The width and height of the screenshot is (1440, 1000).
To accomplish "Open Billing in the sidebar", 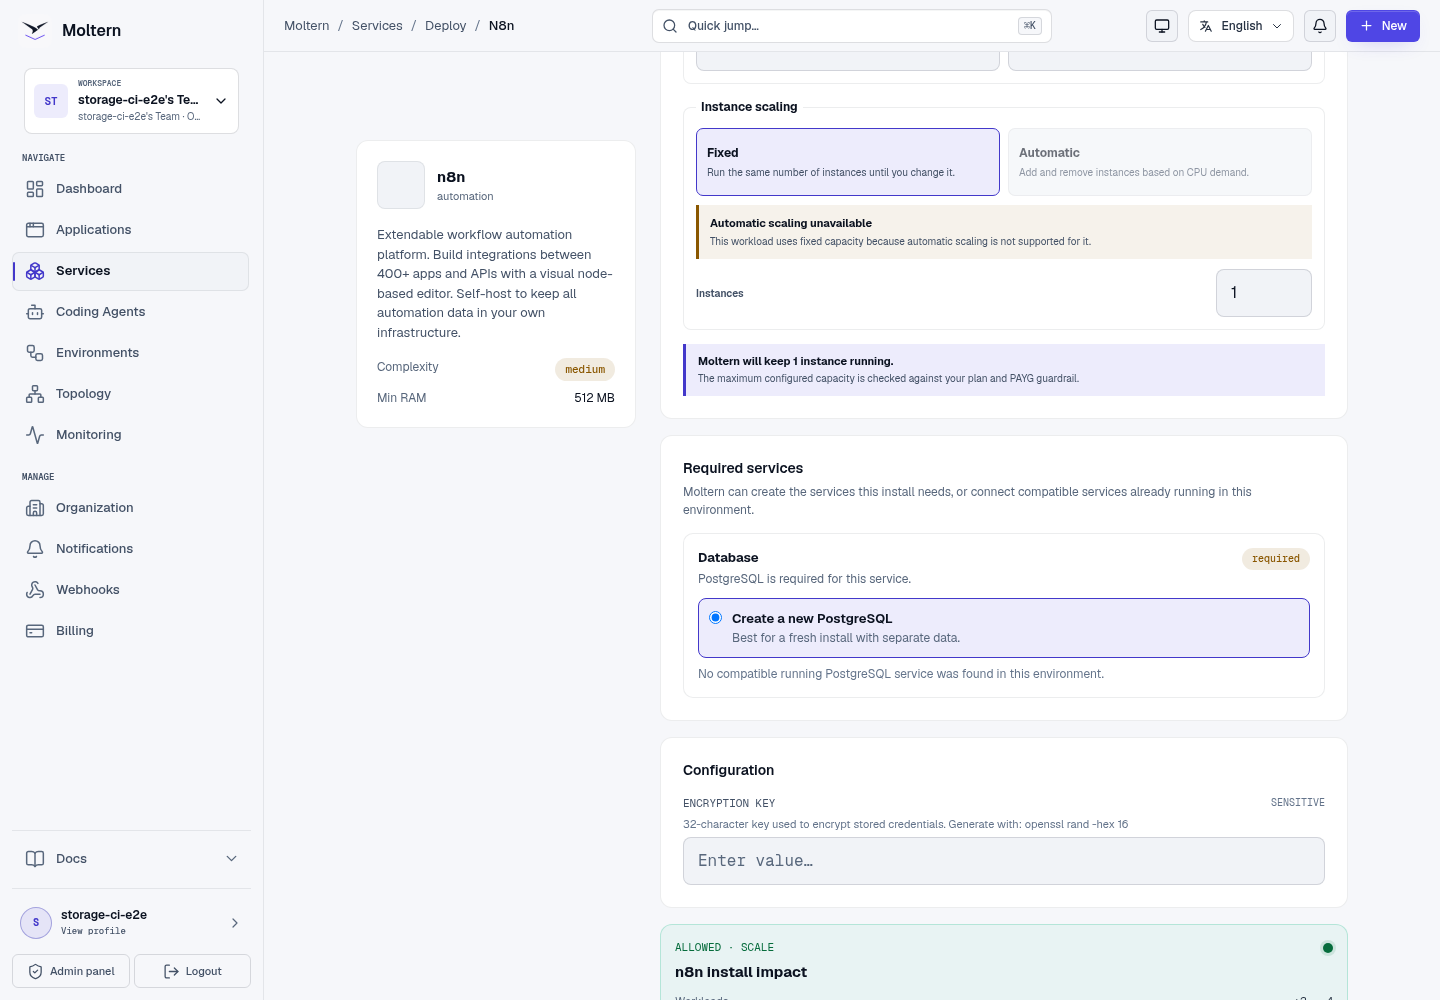I will [x=130, y=631].
